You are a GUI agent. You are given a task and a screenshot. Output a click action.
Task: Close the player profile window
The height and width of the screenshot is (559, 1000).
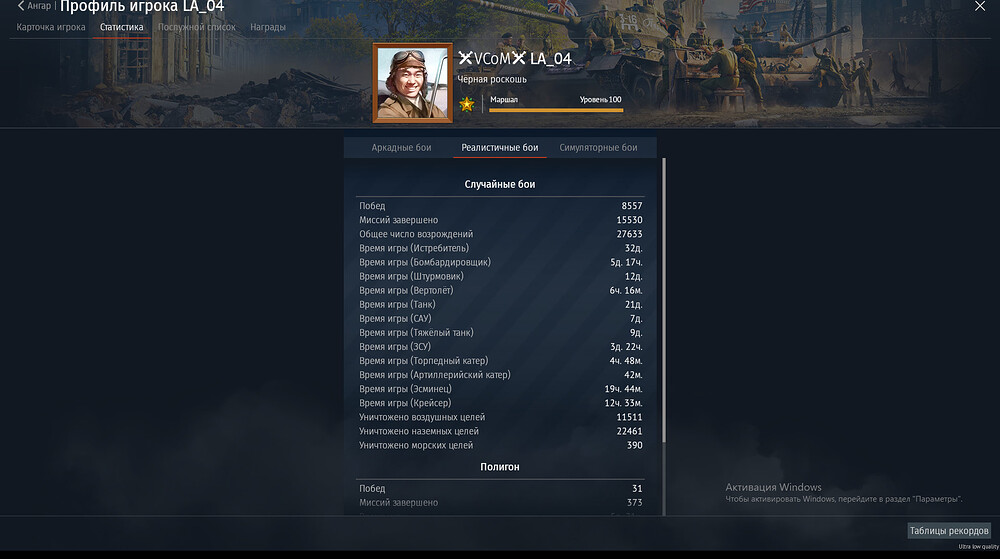pos(980,6)
